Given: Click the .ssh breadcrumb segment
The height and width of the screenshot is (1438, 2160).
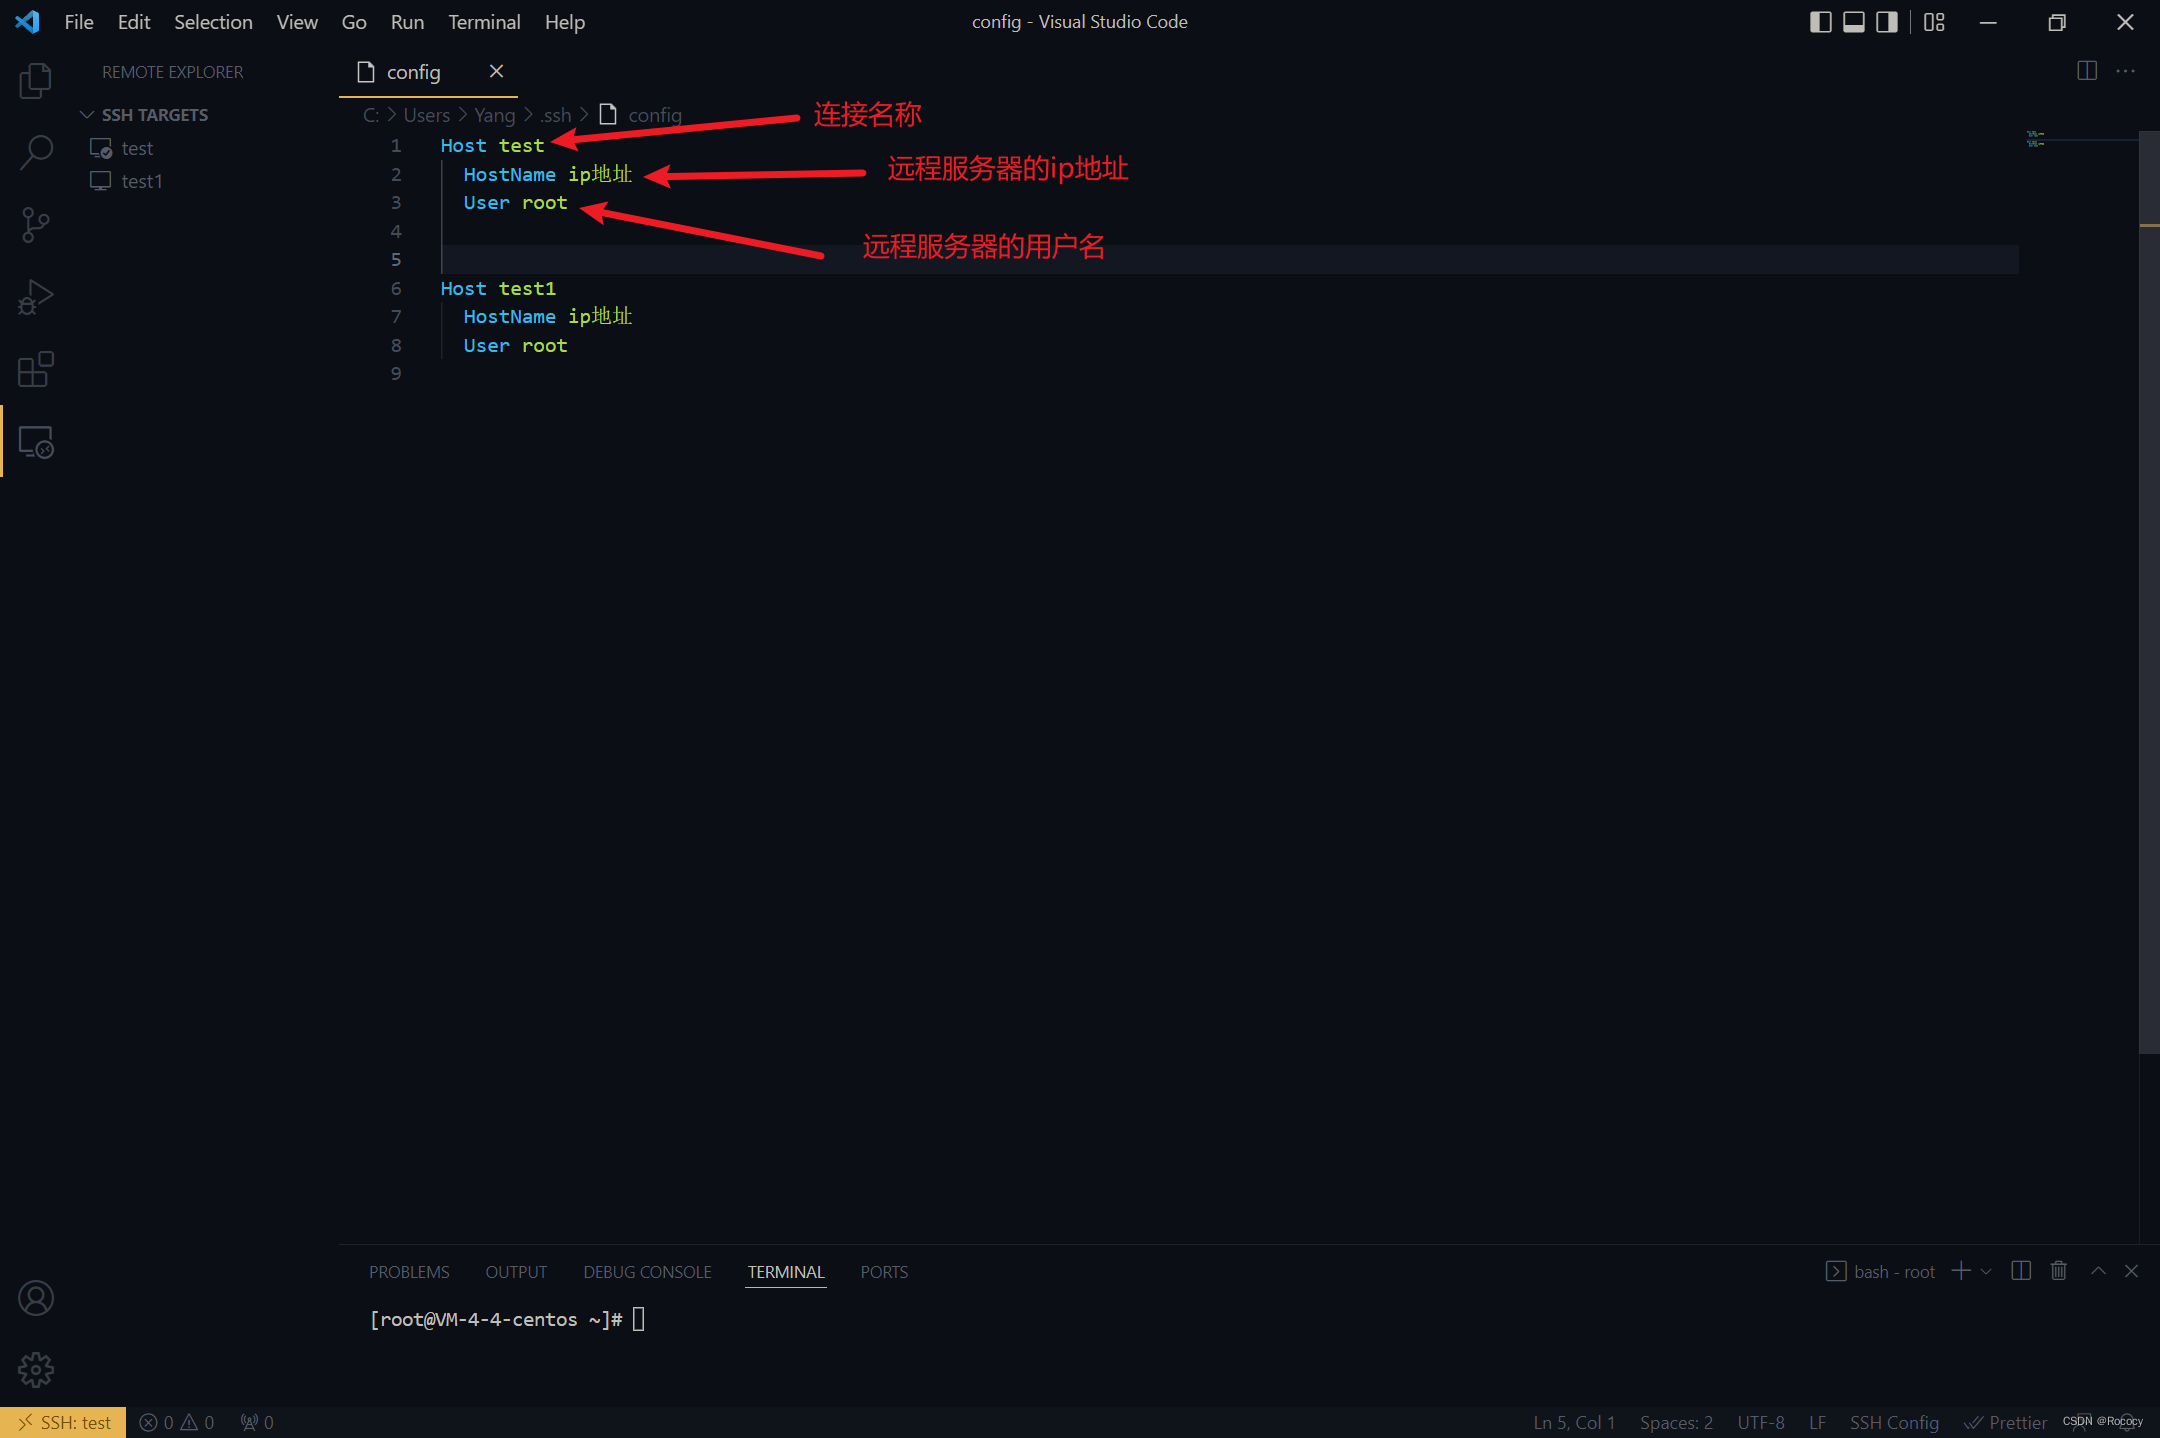Looking at the screenshot, I should tap(555, 115).
